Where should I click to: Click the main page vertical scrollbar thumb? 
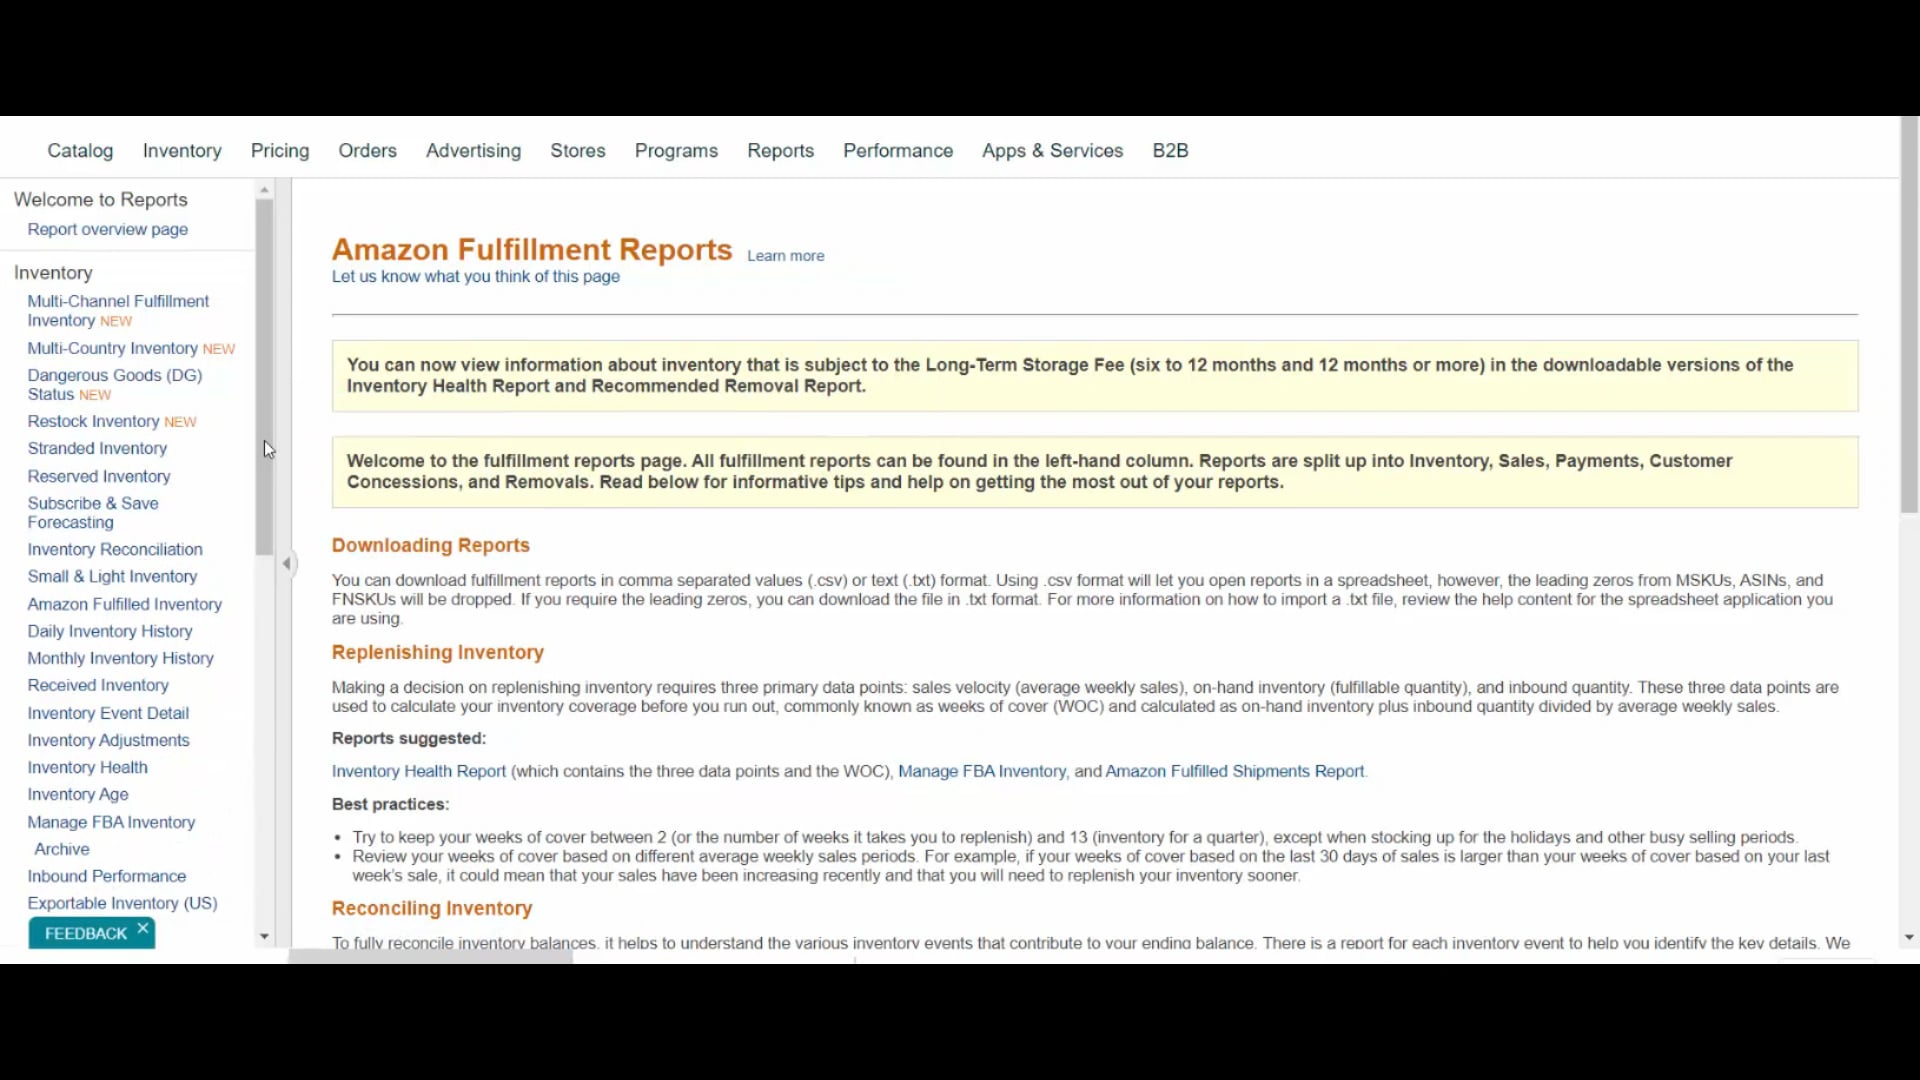[1909, 316]
